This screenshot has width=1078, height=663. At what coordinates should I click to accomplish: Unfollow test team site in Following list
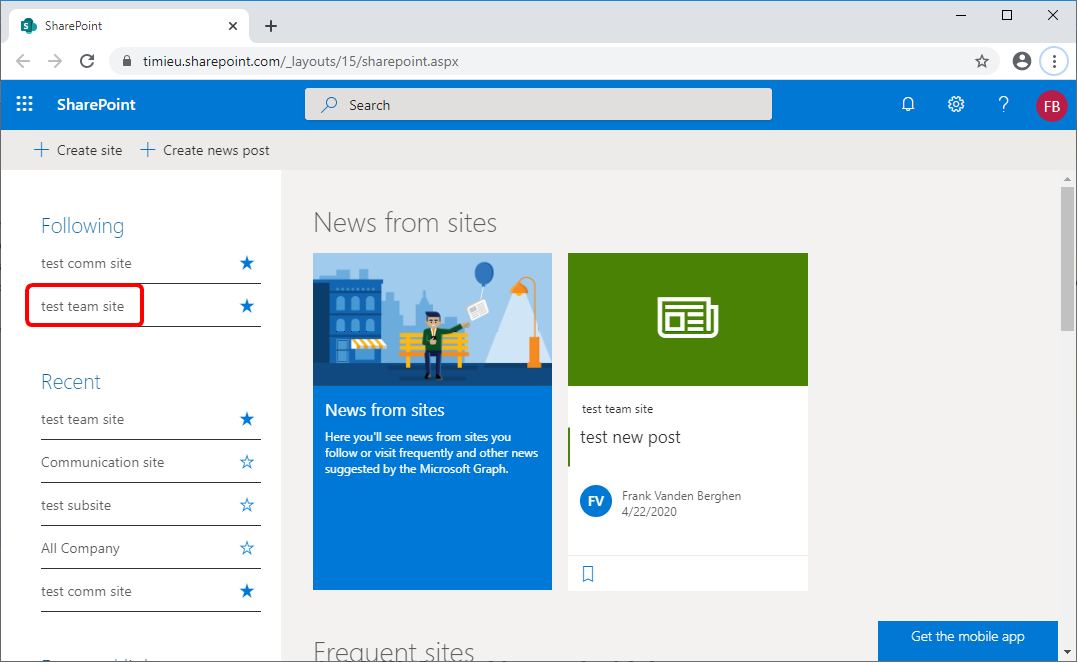tap(247, 306)
